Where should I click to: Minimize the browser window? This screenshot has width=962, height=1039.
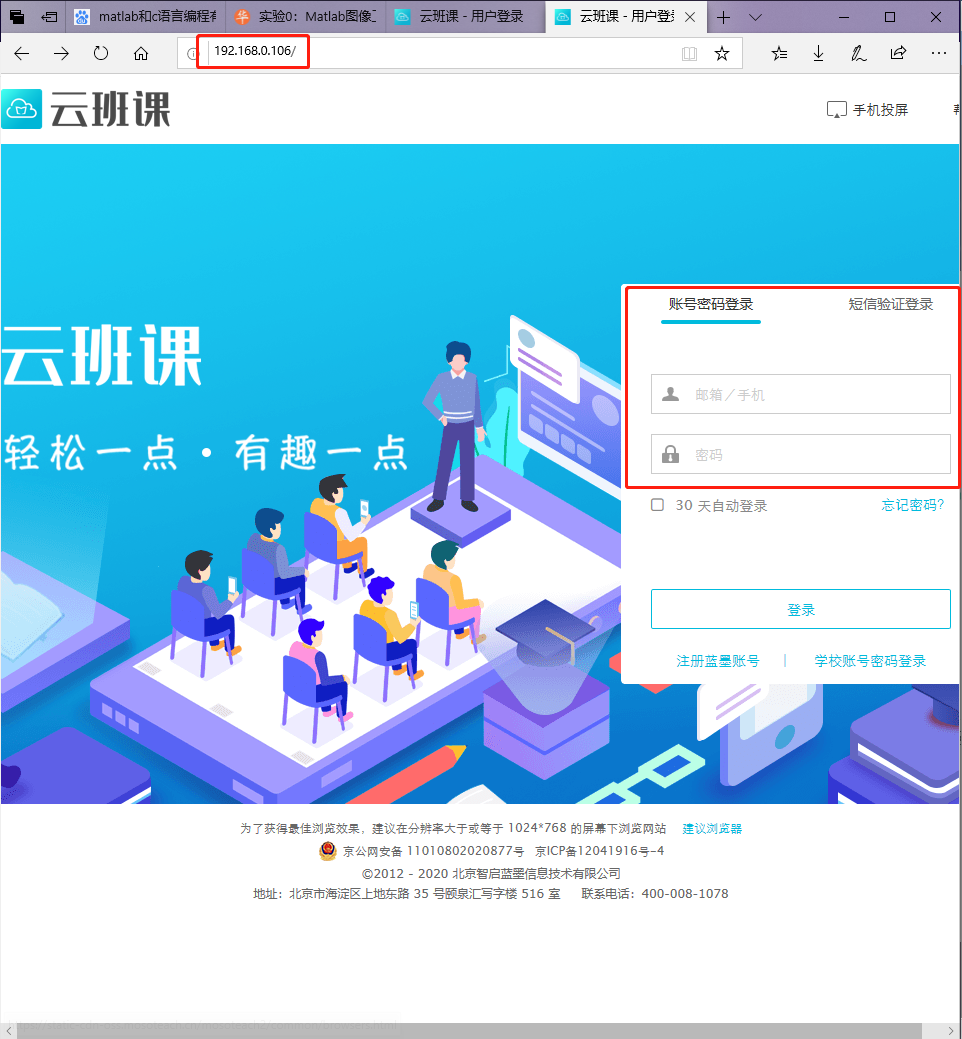click(x=844, y=17)
